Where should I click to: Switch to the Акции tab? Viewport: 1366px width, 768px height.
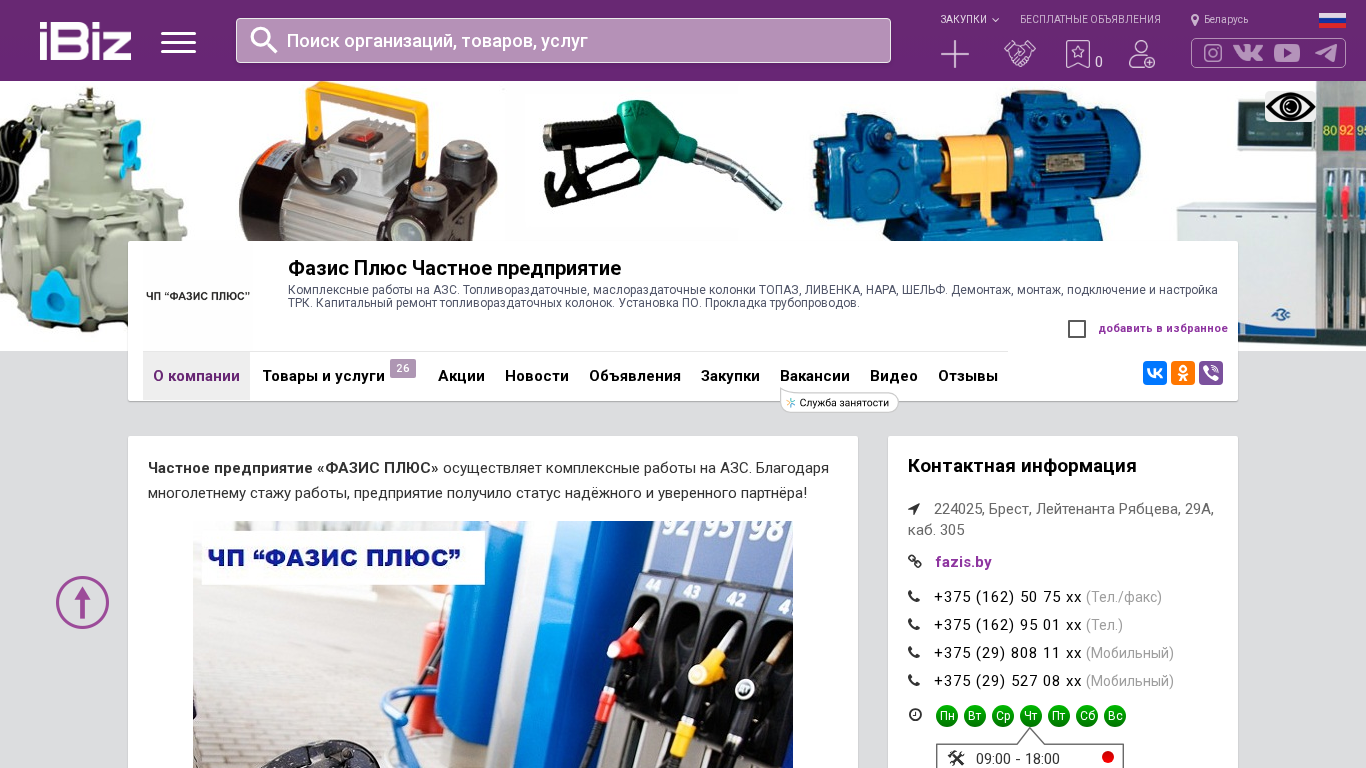(x=461, y=376)
